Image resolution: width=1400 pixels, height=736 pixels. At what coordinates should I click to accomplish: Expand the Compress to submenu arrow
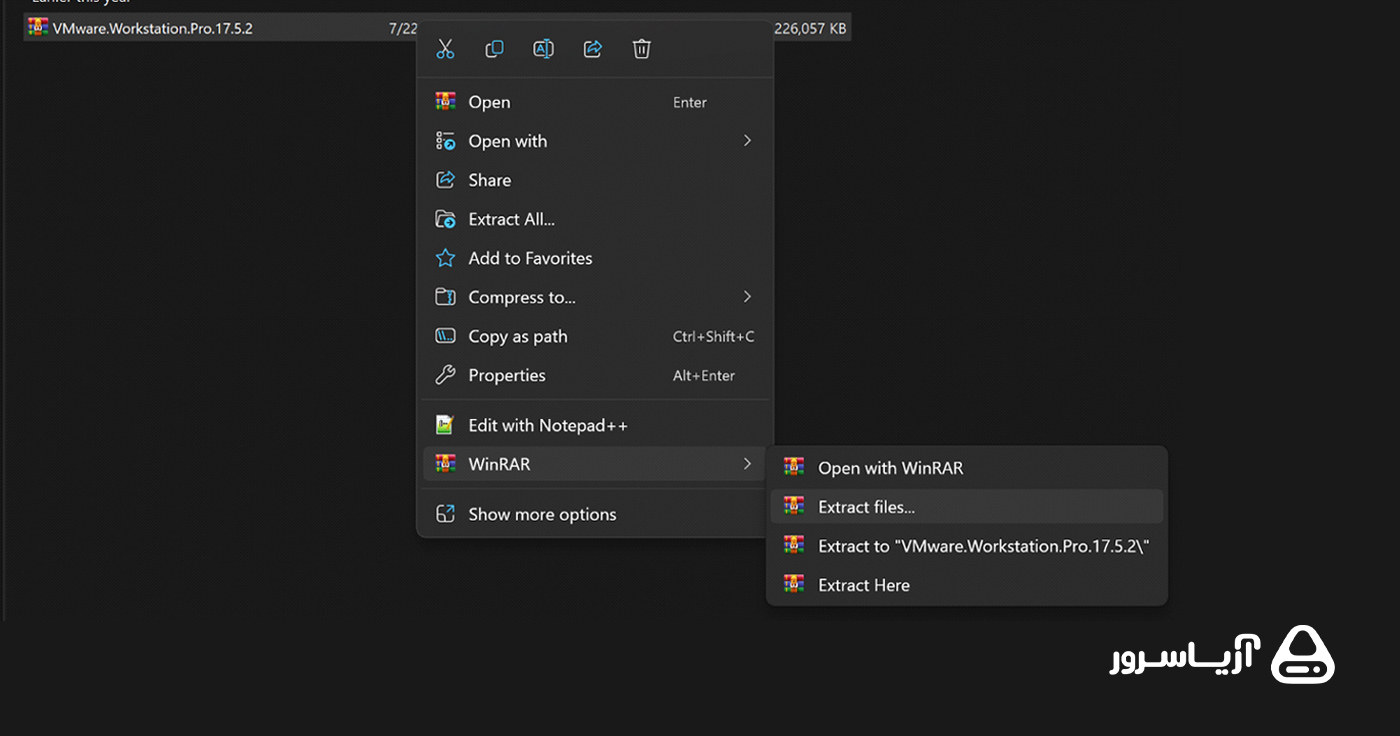click(747, 297)
